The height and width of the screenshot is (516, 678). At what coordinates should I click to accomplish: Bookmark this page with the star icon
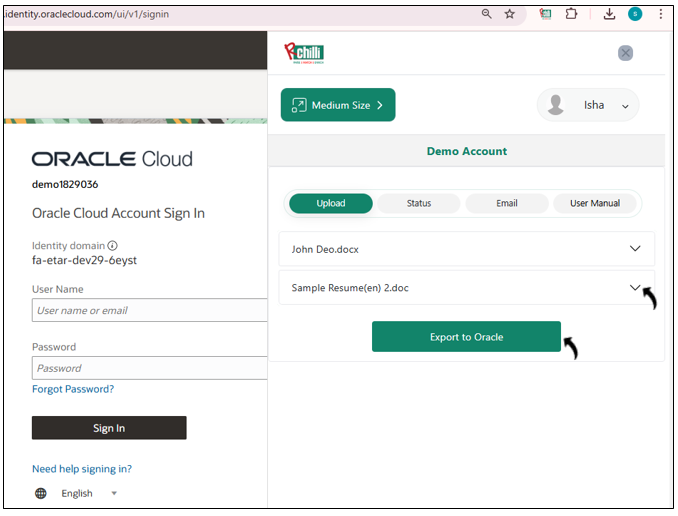pyautogui.click(x=510, y=14)
